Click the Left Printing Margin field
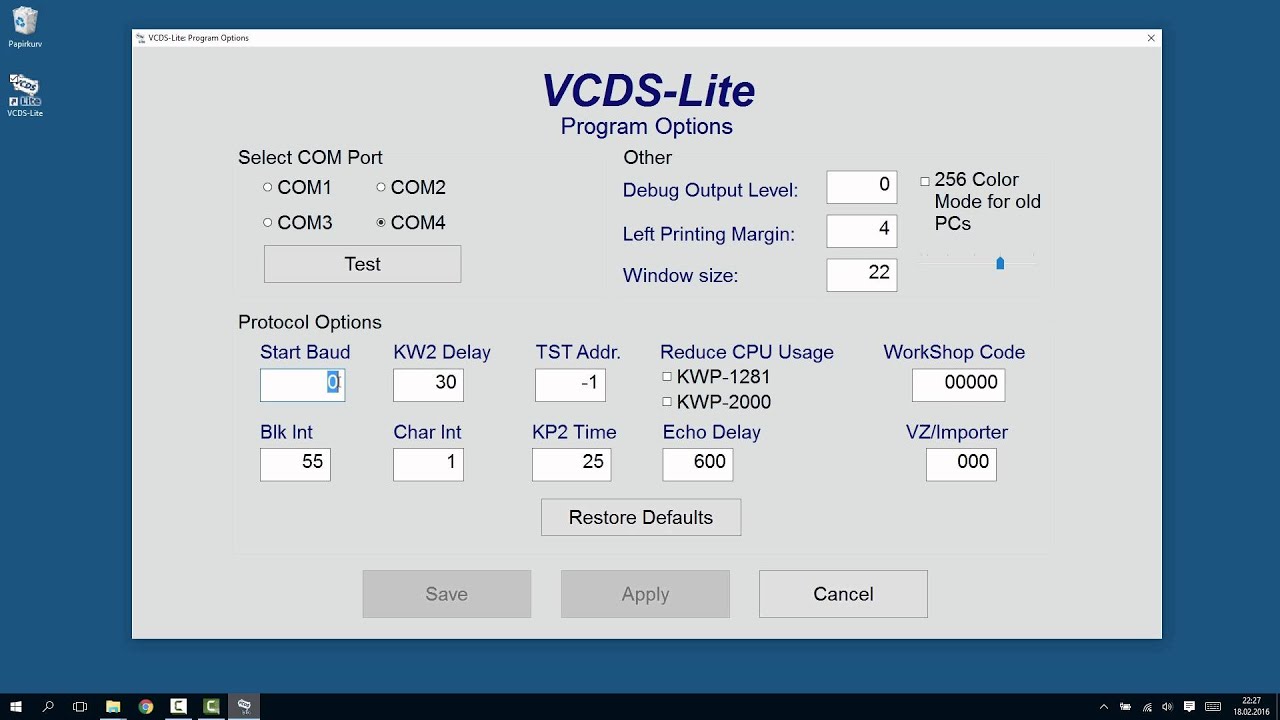Screen dimensions: 1280x720 pos(862,231)
